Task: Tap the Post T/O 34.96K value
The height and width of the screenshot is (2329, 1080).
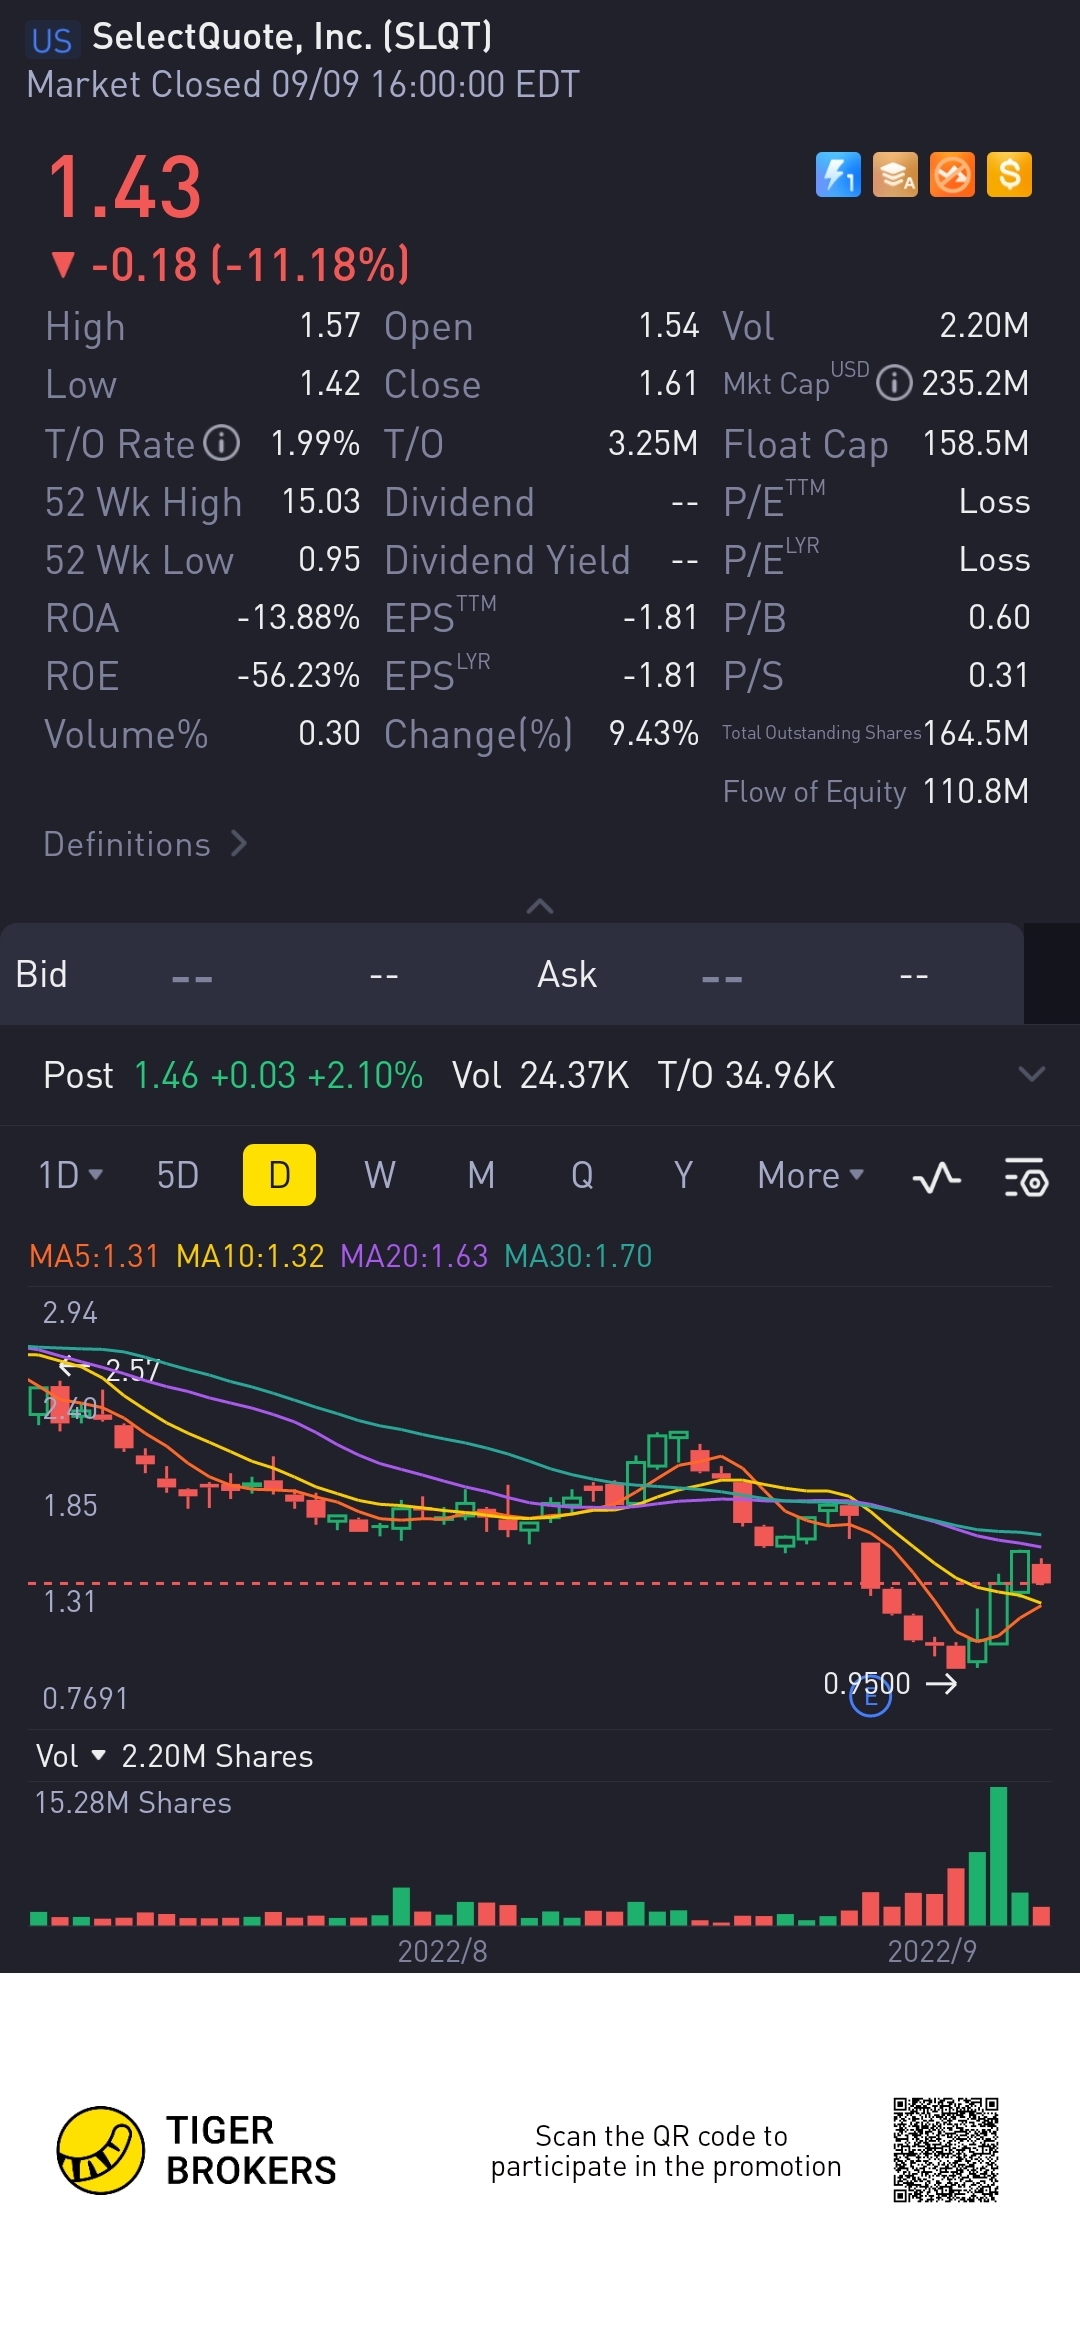Action: point(779,1075)
